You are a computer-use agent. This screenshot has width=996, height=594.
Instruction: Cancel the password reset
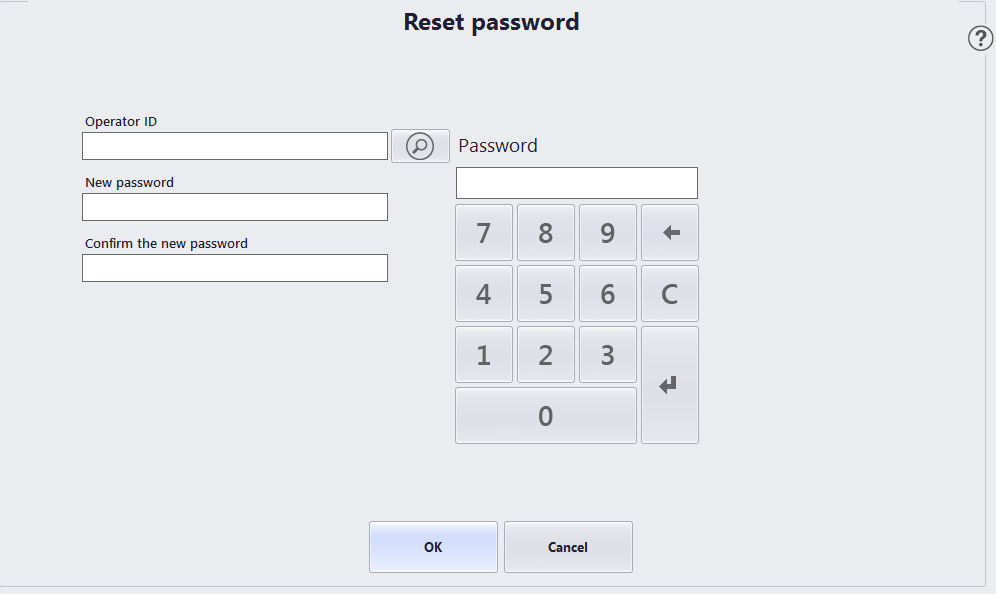tap(568, 547)
